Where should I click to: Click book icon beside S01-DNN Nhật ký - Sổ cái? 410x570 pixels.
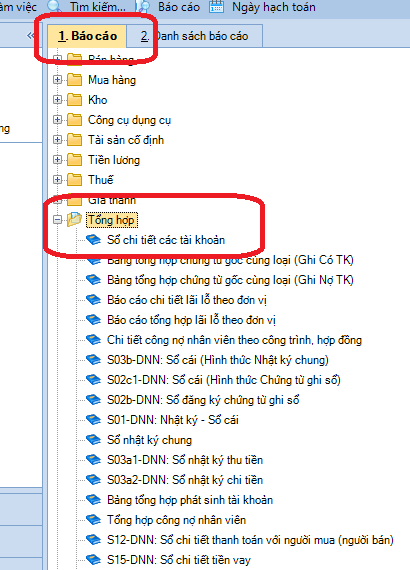93,420
